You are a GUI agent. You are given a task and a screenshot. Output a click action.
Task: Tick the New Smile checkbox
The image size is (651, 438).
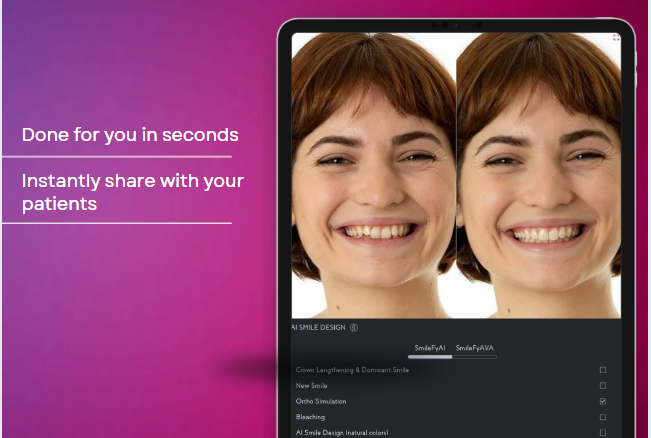point(602,385)
